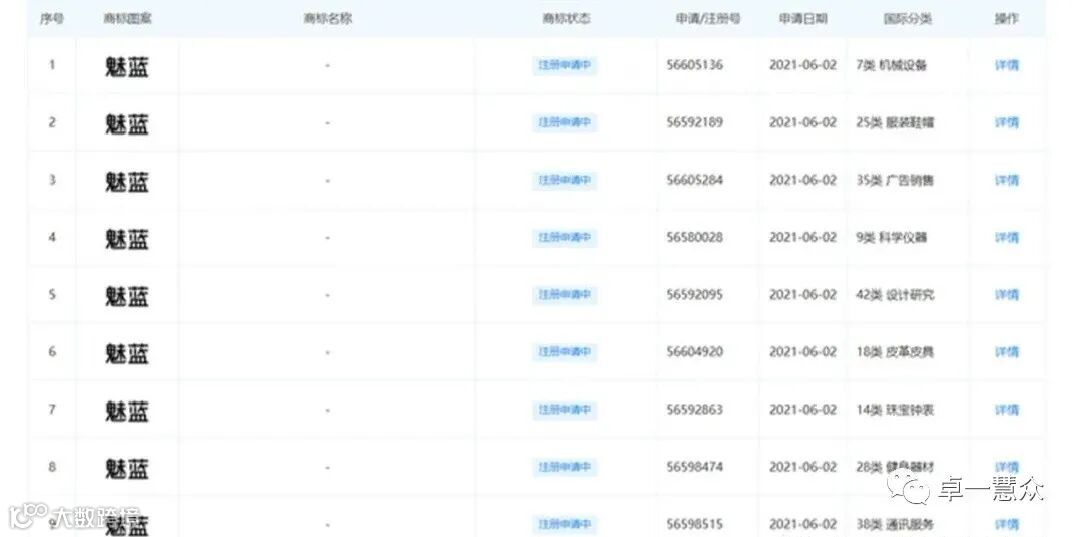Click the 商标状态 column header
The width and height of the screenshot is (1080, 537).
point(566,19)
